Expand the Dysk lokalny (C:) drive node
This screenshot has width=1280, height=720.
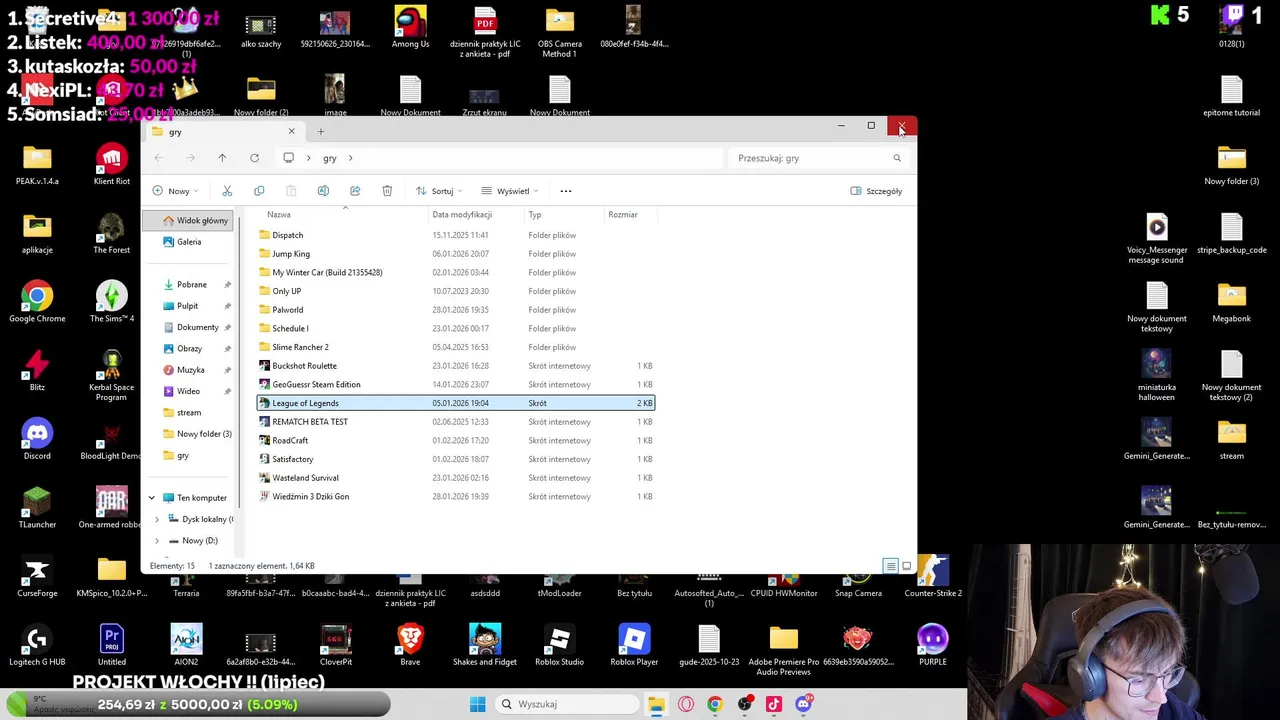click(157, 519)
